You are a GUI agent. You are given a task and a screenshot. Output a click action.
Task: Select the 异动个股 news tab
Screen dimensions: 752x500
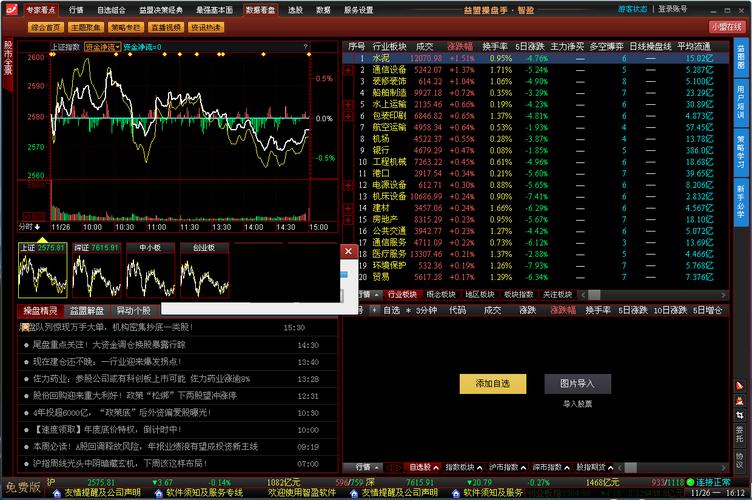tap(133, 310)
